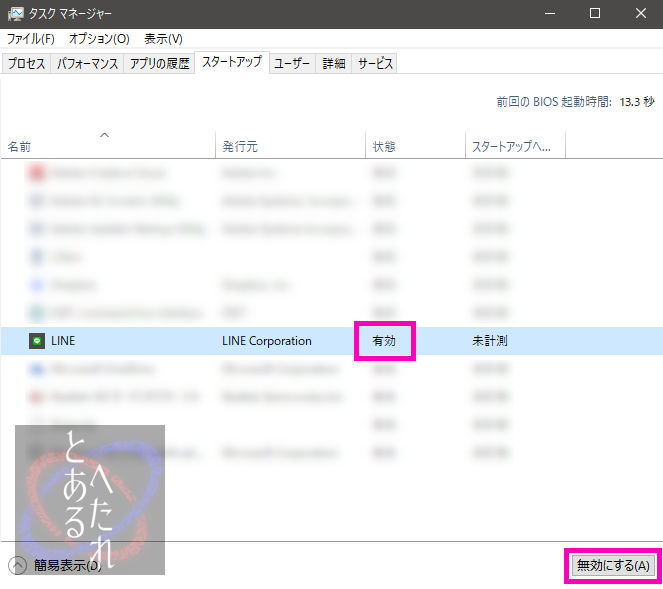663x589 pixels.
Task: Open the サービス tab
Action: pyautogui.click(x=375, y=64)
